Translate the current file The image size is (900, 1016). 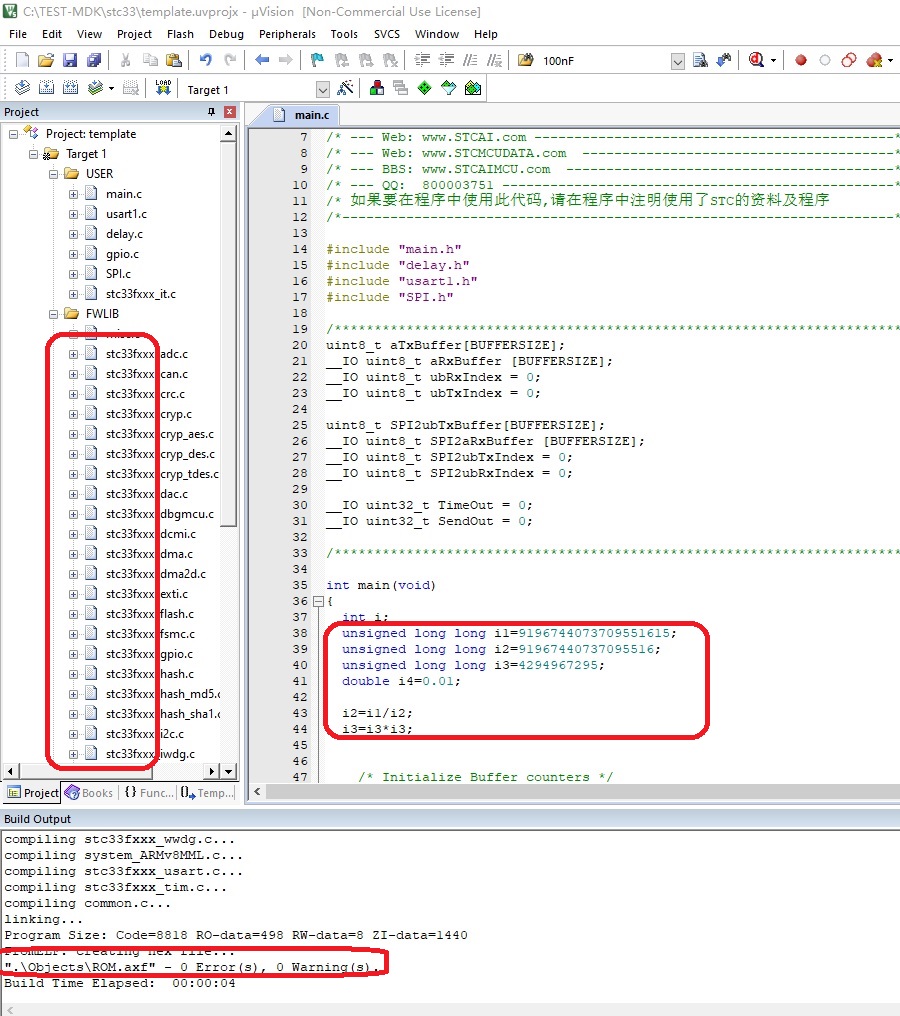[x=23, y=88]
